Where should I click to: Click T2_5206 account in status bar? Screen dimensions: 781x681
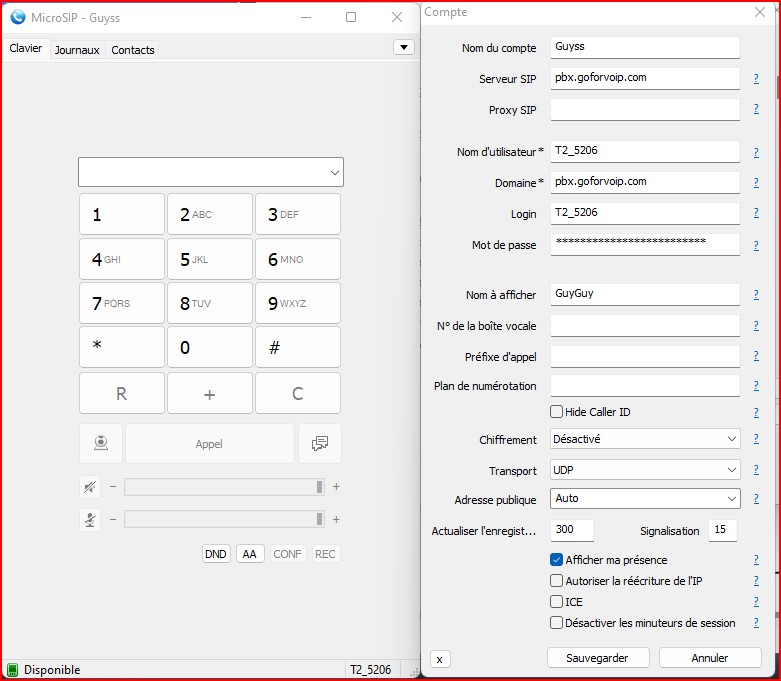(371, 670)
